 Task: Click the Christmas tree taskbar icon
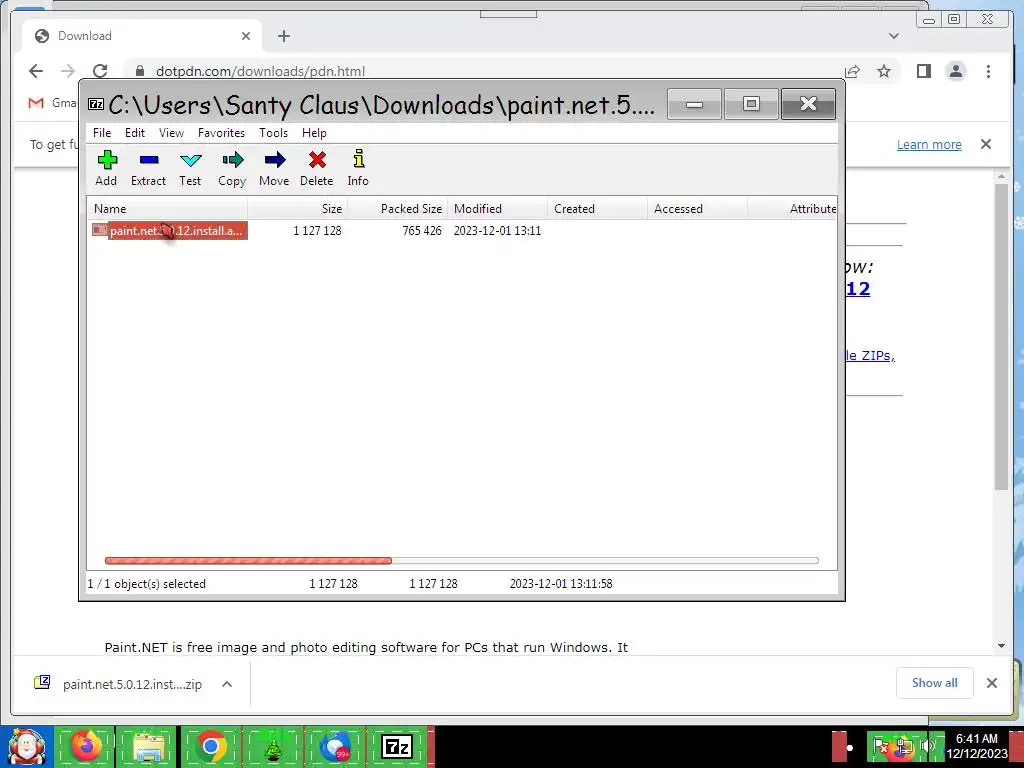[x=272, y=746]
